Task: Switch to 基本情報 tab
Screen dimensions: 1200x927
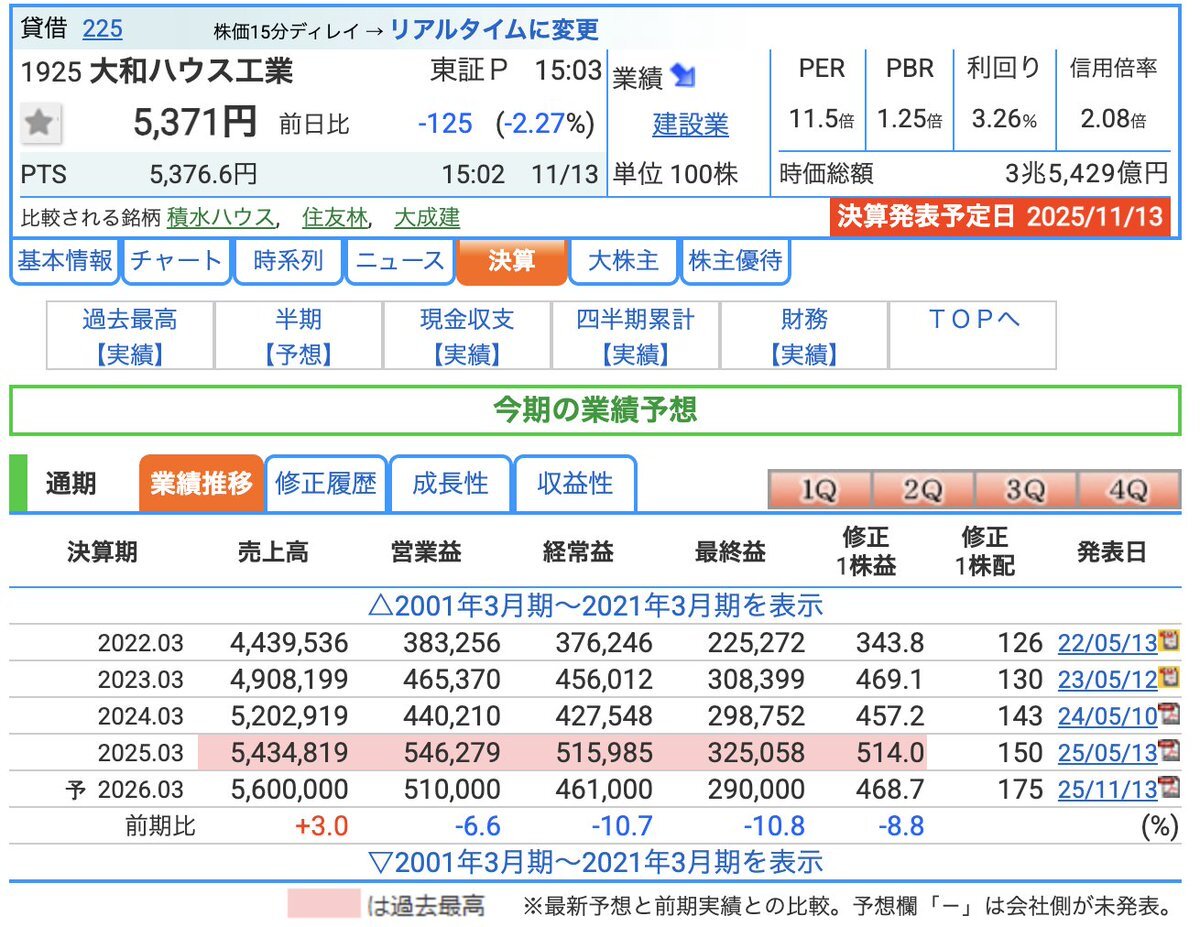Action: (x=65, y=262)
